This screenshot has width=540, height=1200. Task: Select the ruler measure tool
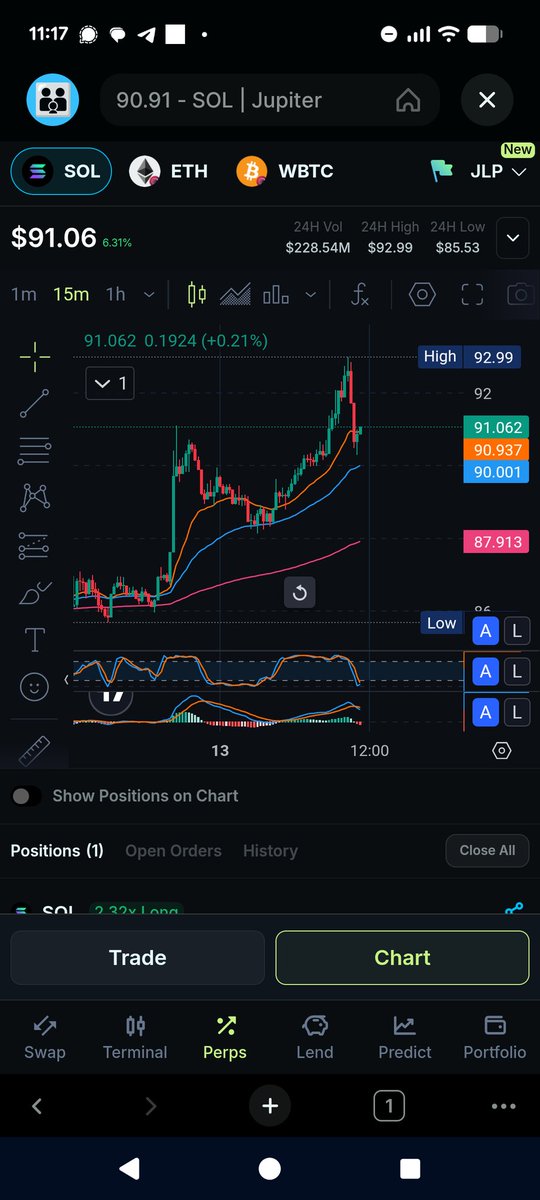[x=35, y=749]
